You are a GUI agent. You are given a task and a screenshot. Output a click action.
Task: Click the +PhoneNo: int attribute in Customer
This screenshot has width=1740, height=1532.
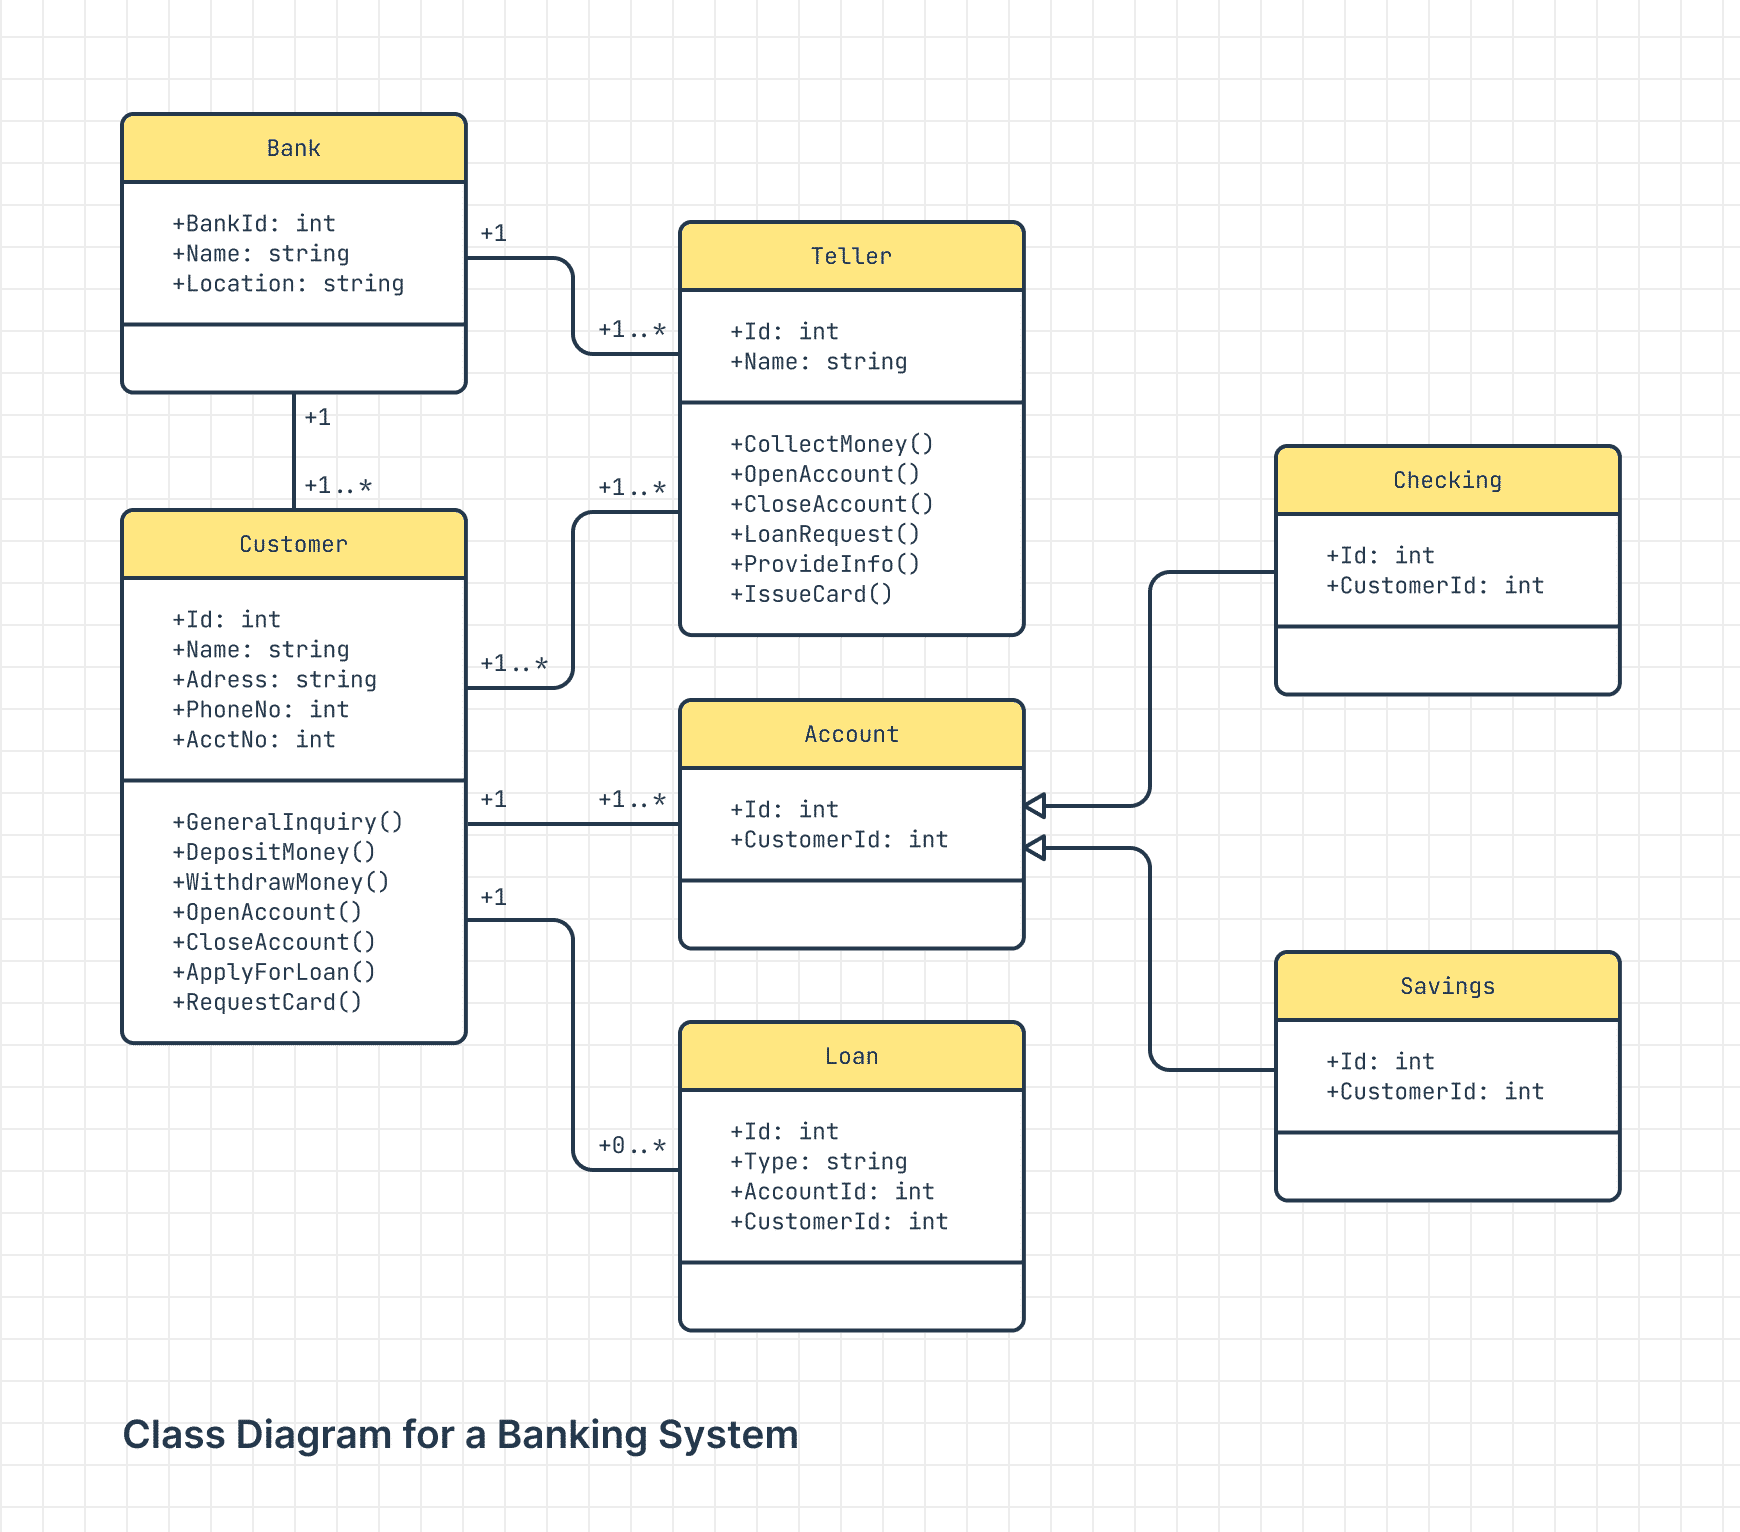click(261, 710)
